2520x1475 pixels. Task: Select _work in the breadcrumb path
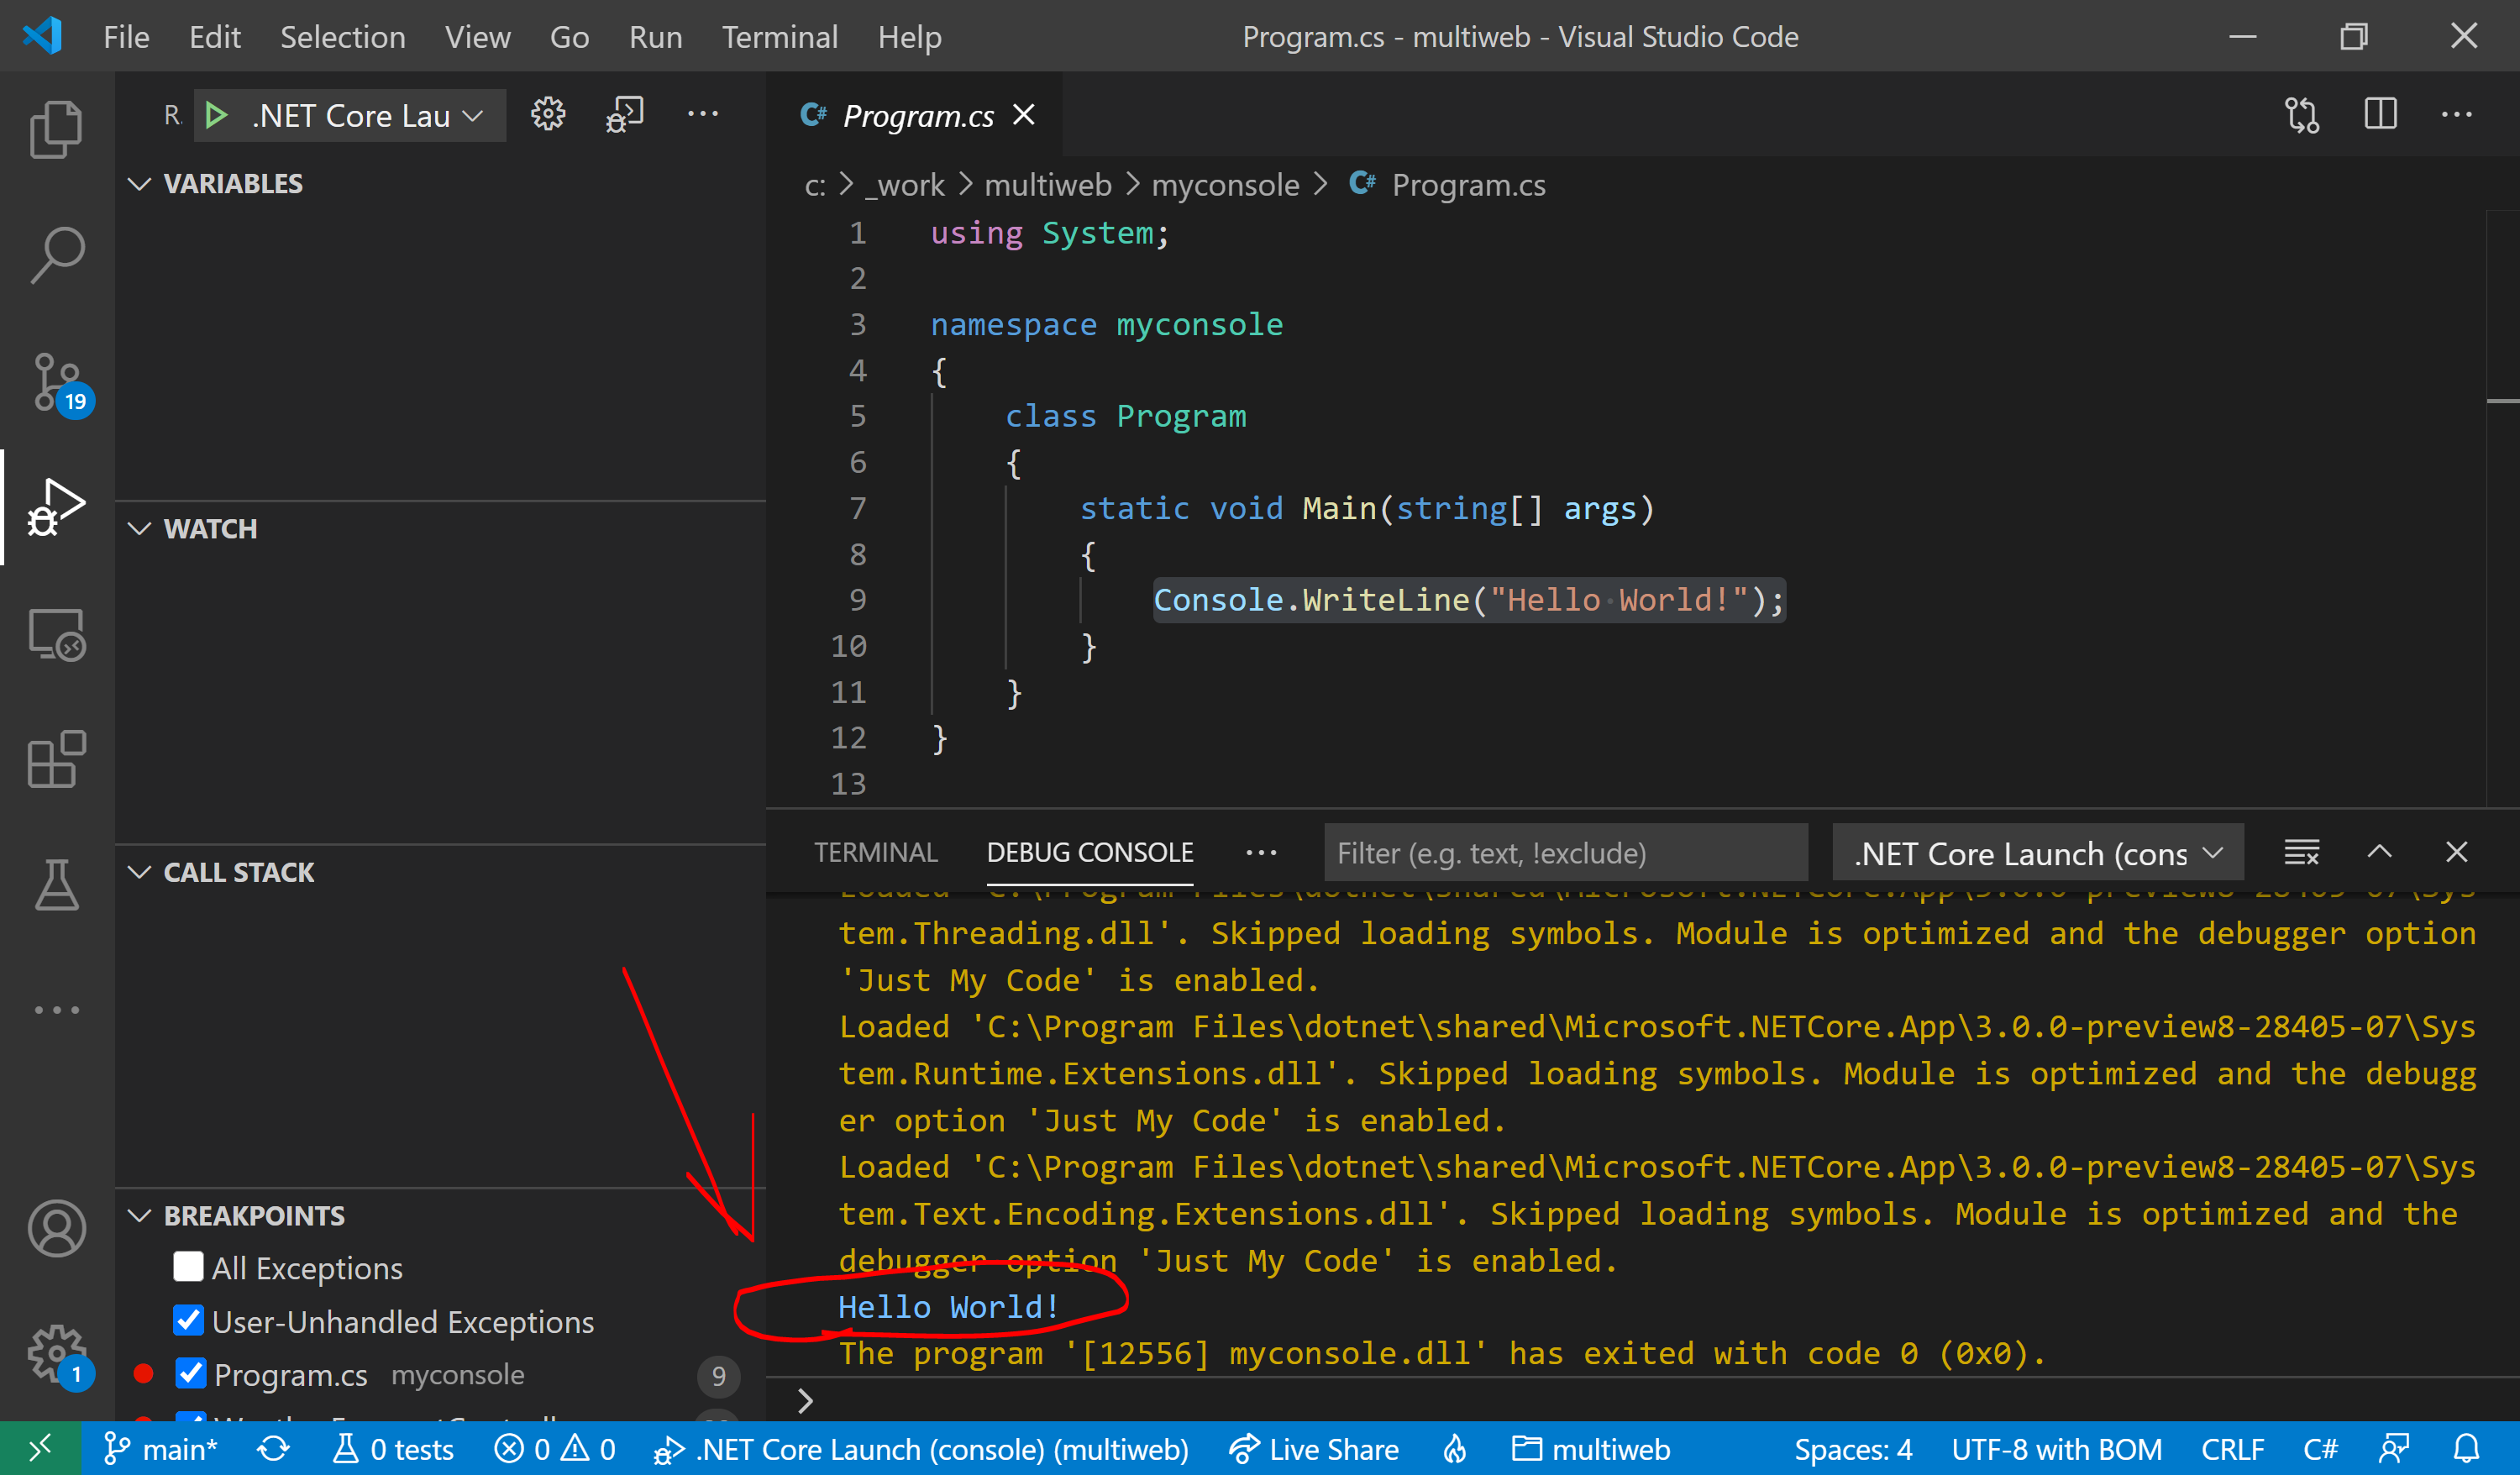(904, 185)
